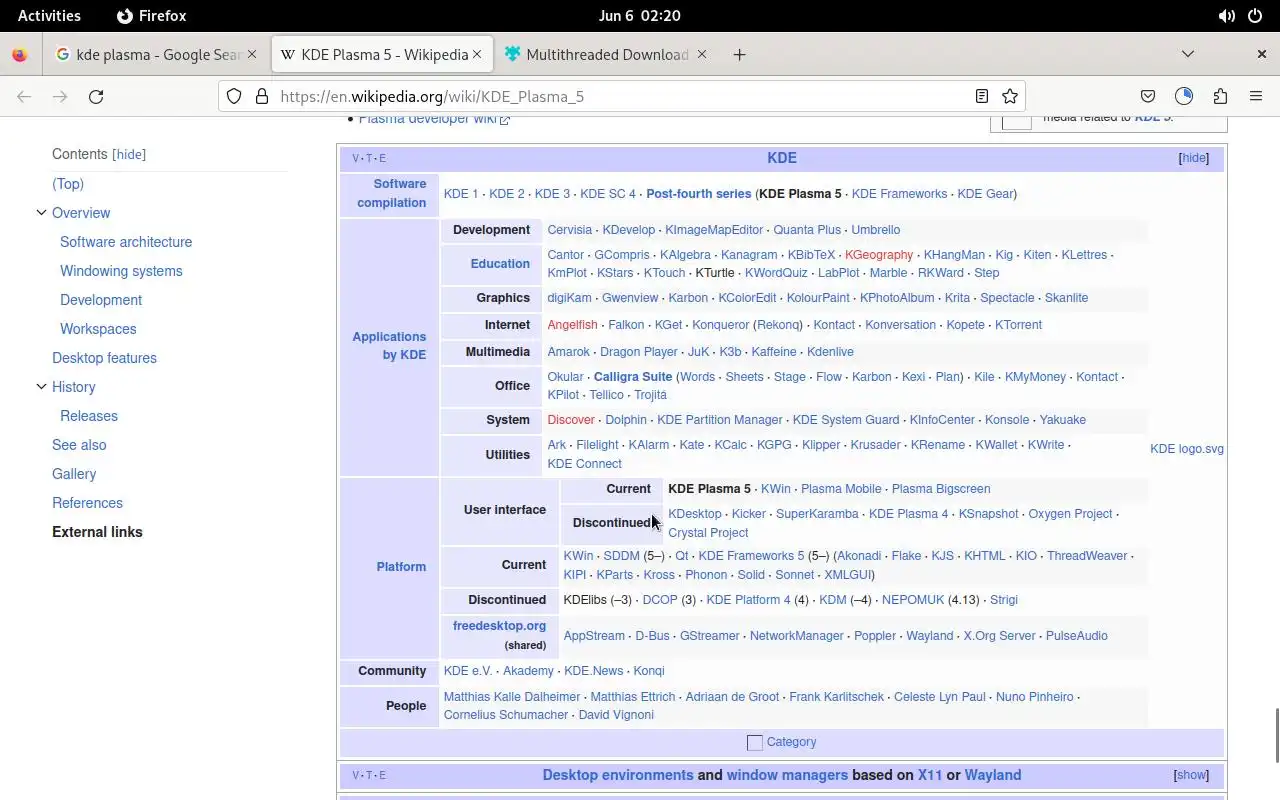
Task: Go to (Top) of the article
Action: pos(68,184)
